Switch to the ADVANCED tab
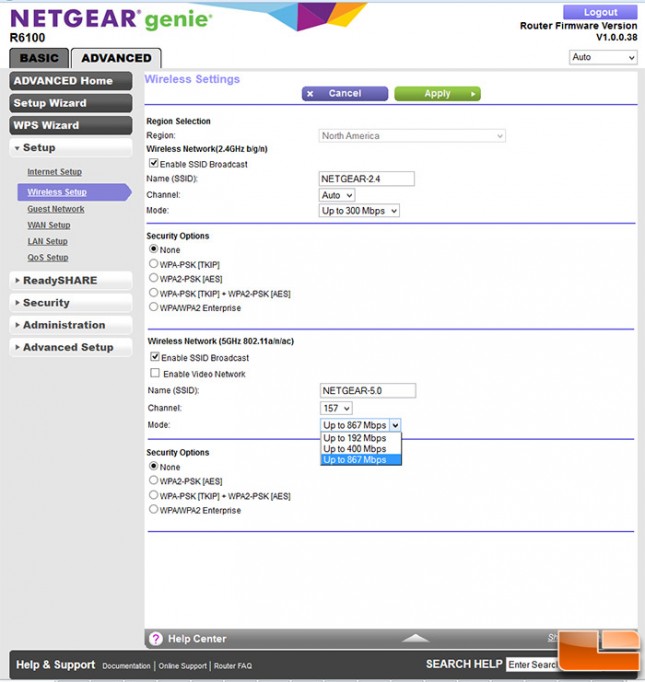 (116, 58)
